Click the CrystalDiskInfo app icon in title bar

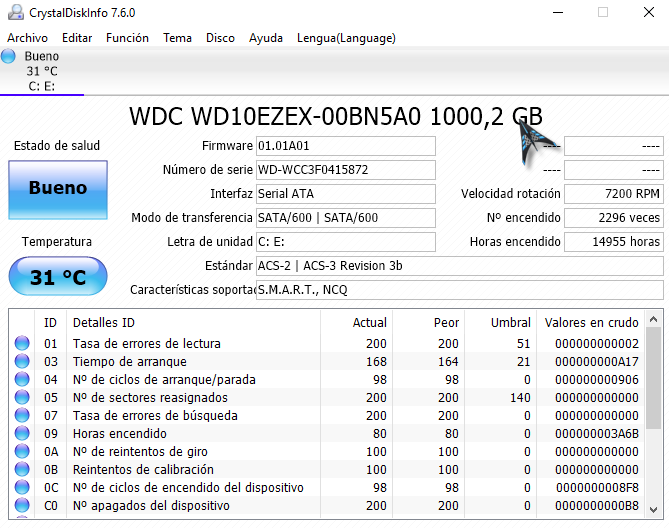point(15,12)
